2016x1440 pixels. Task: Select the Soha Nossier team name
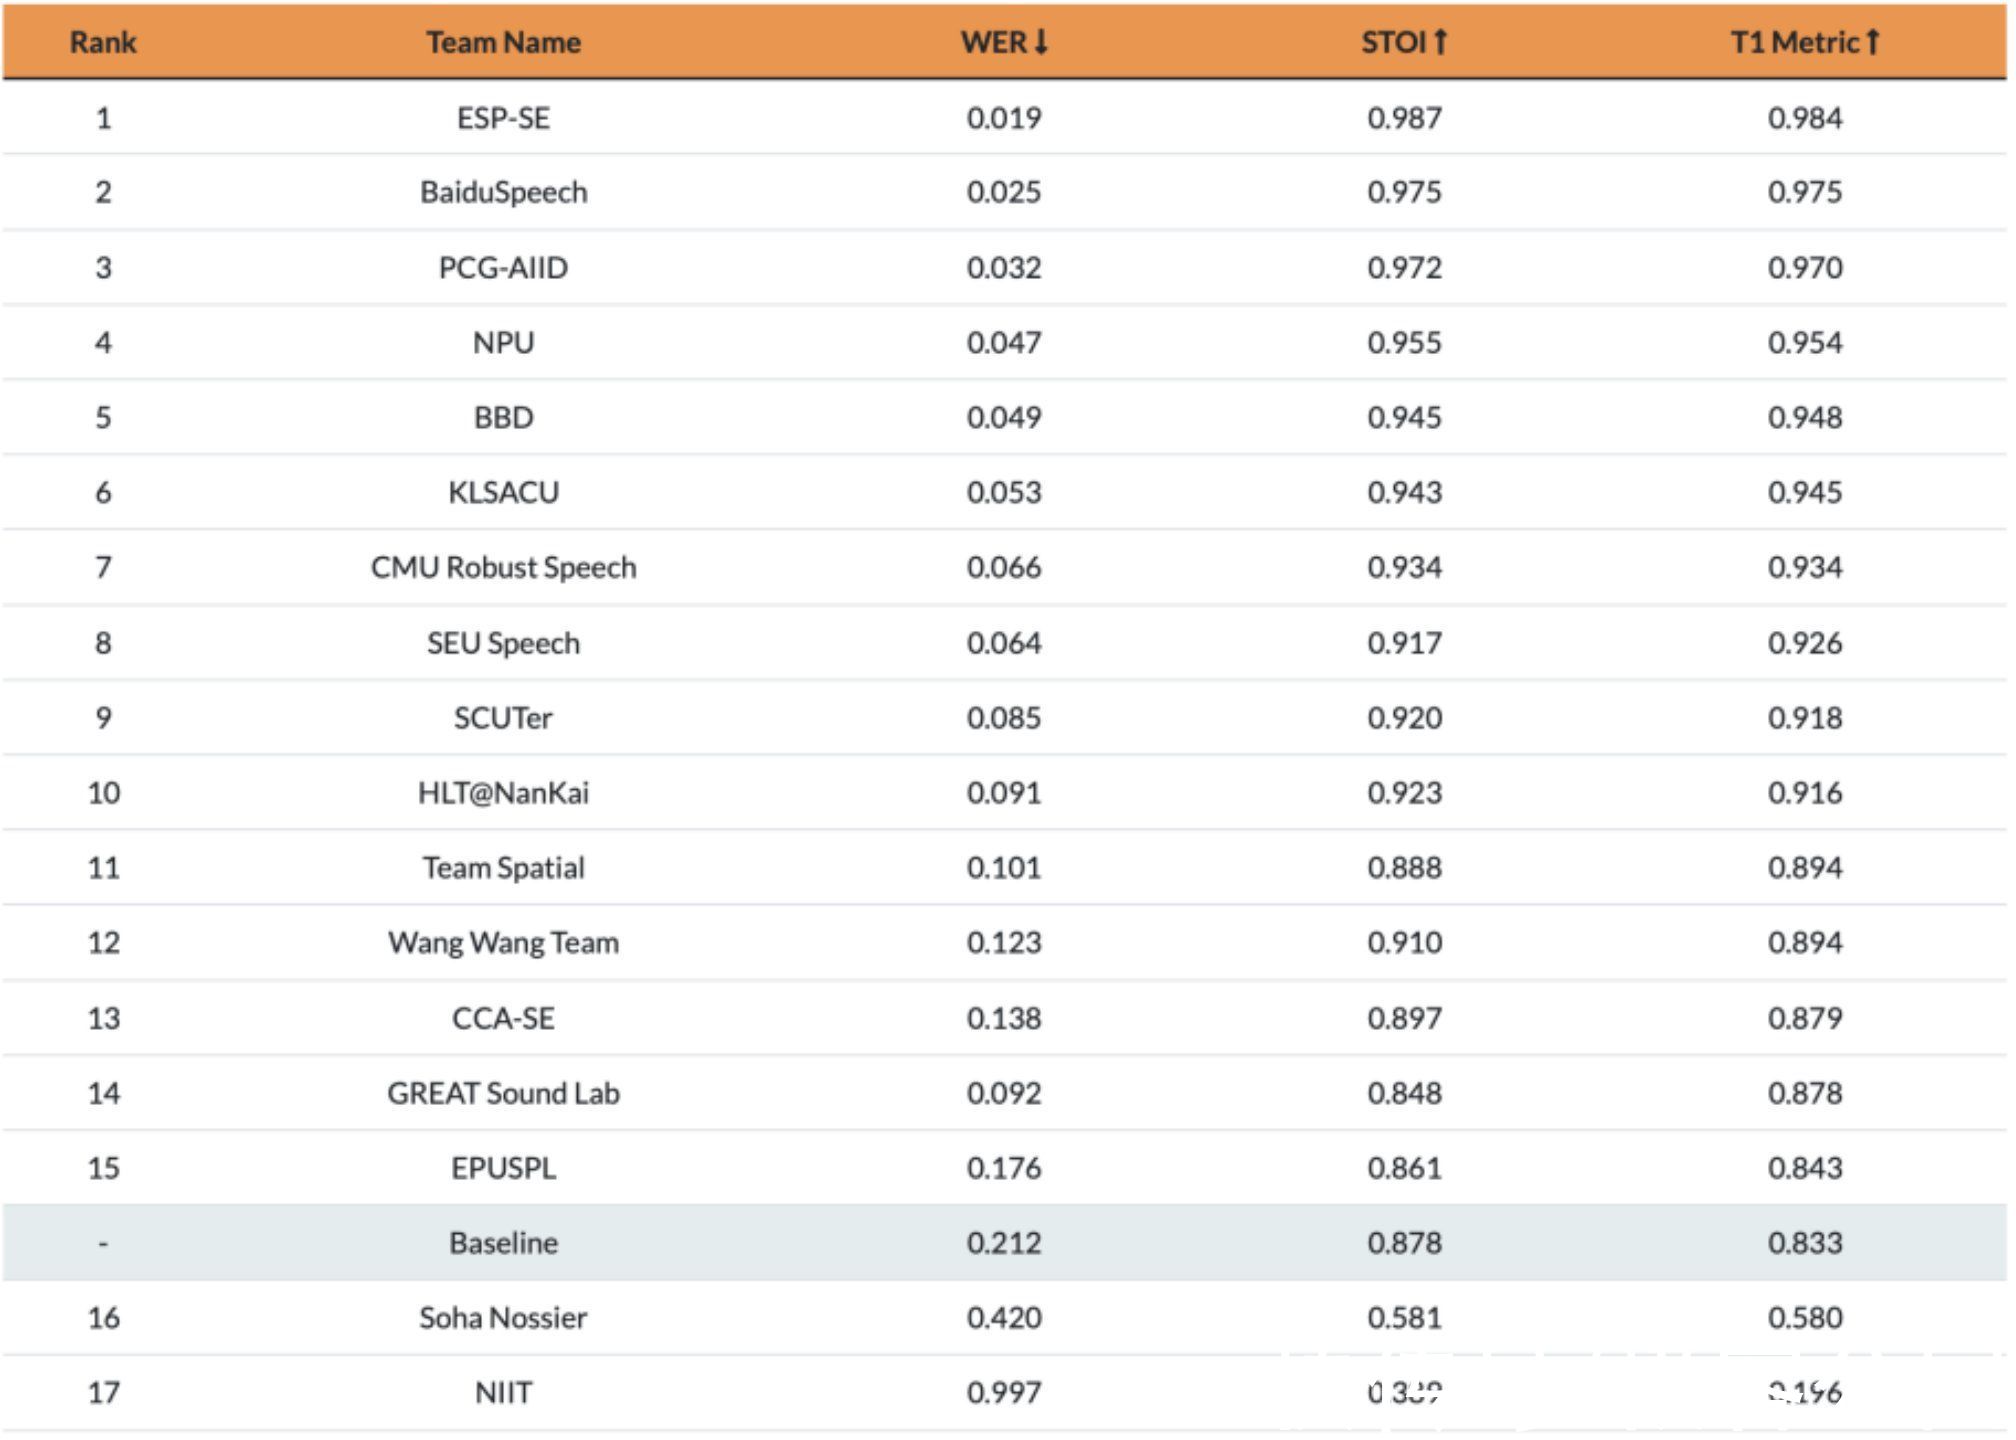pyautogui.click(x=504, y=1318)
